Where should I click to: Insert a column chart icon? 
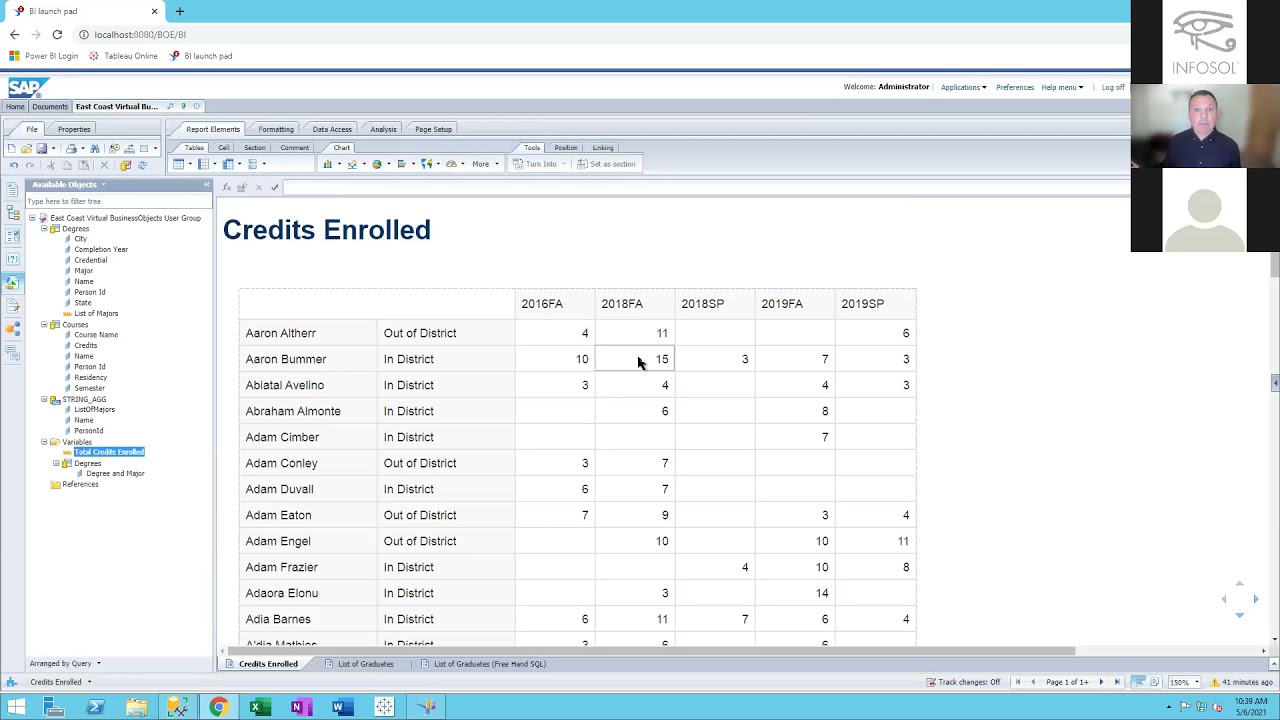pos(327,164)
